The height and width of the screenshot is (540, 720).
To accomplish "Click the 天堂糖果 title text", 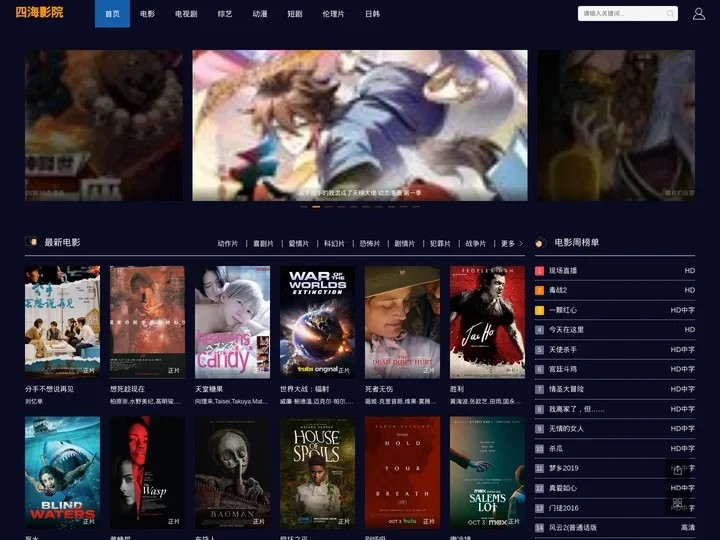I will pyautogui.click(x=209, y=389).
